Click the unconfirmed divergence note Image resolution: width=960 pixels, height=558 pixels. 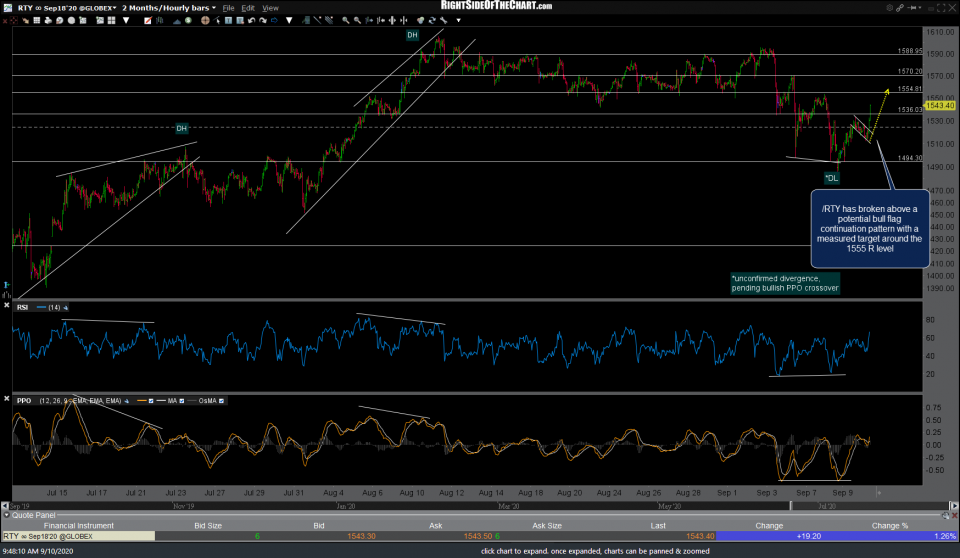tap(785, 283)
